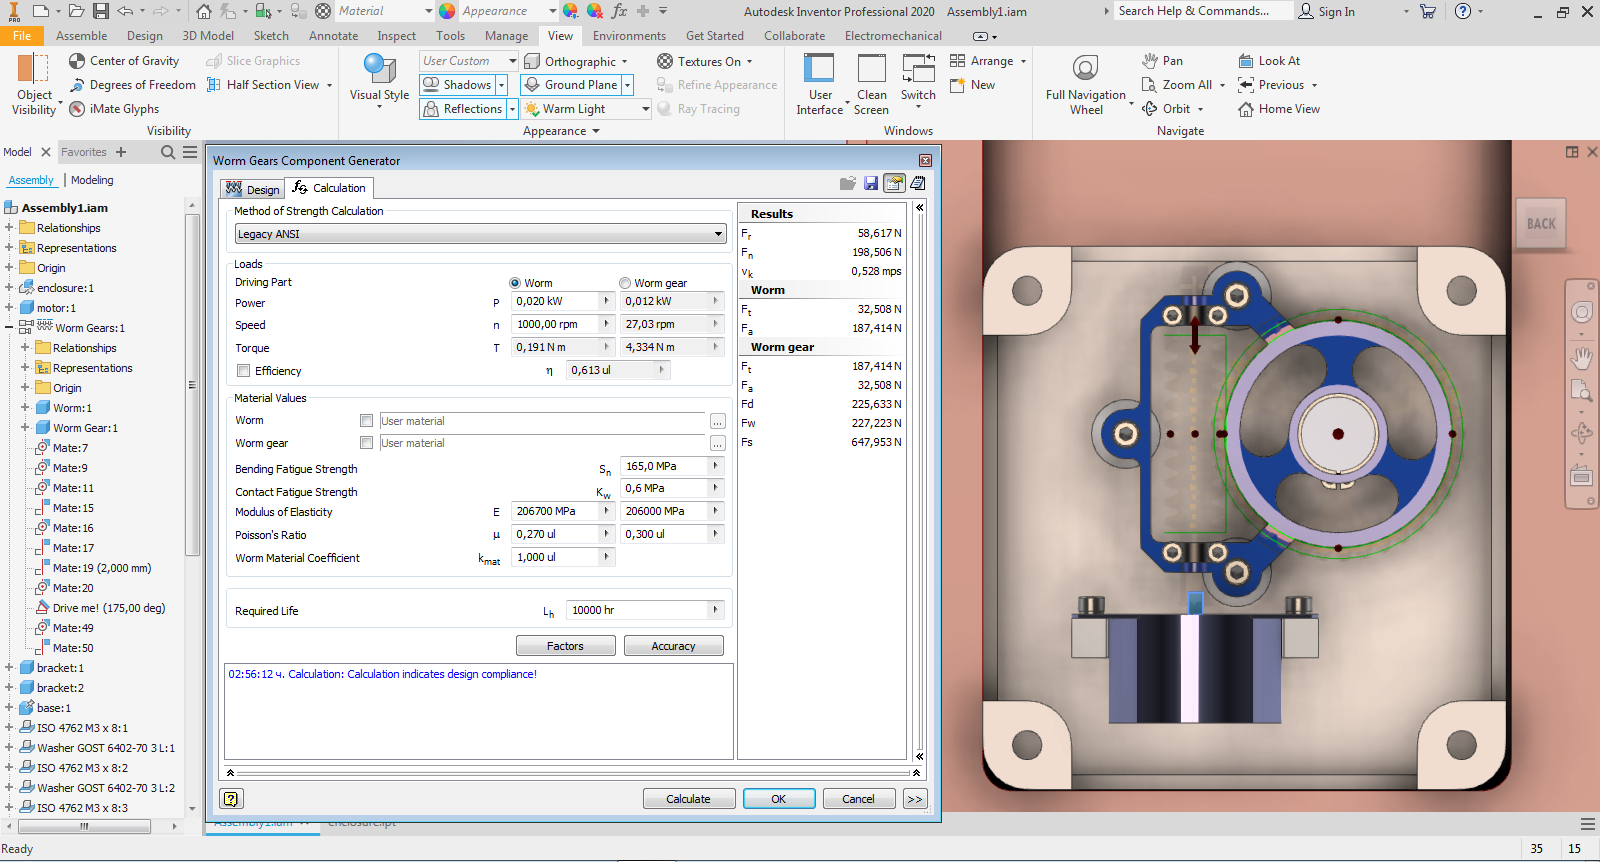1600x862 pixels.
Task: Open Visual Style gallery
Action: pos(379,81)
